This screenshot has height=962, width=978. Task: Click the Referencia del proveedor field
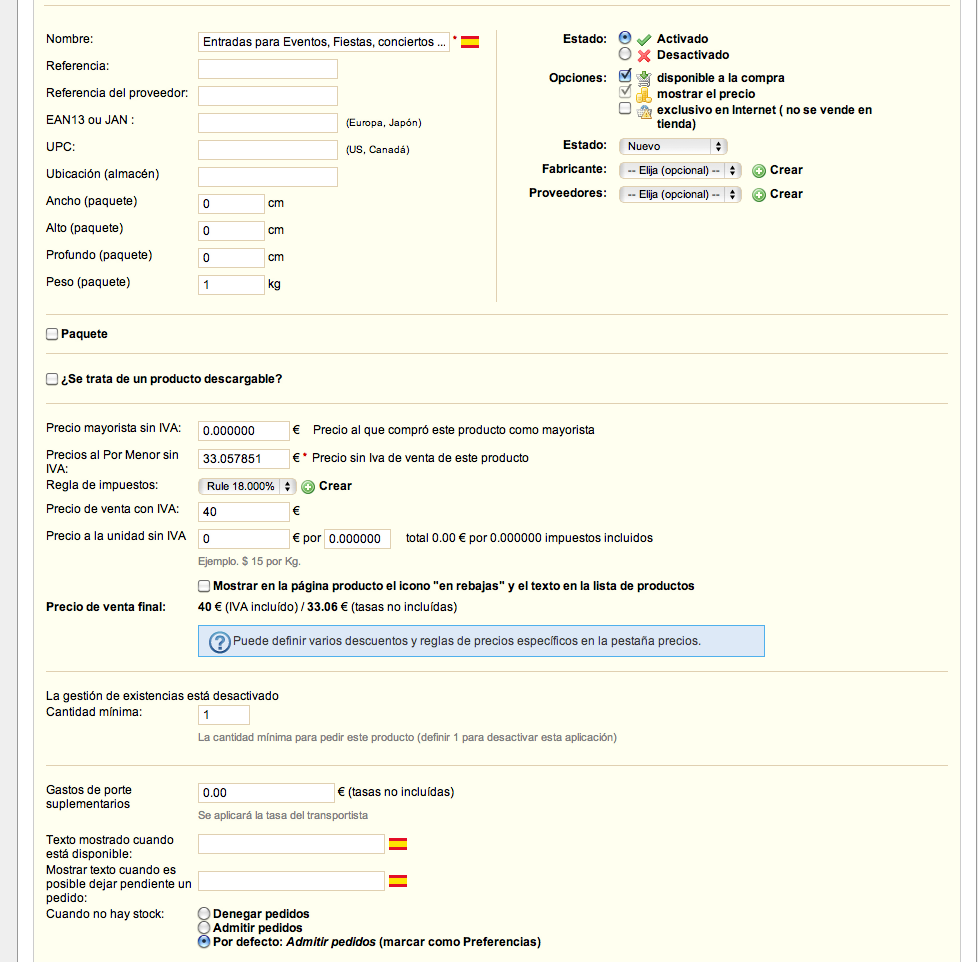pos(268,95)
